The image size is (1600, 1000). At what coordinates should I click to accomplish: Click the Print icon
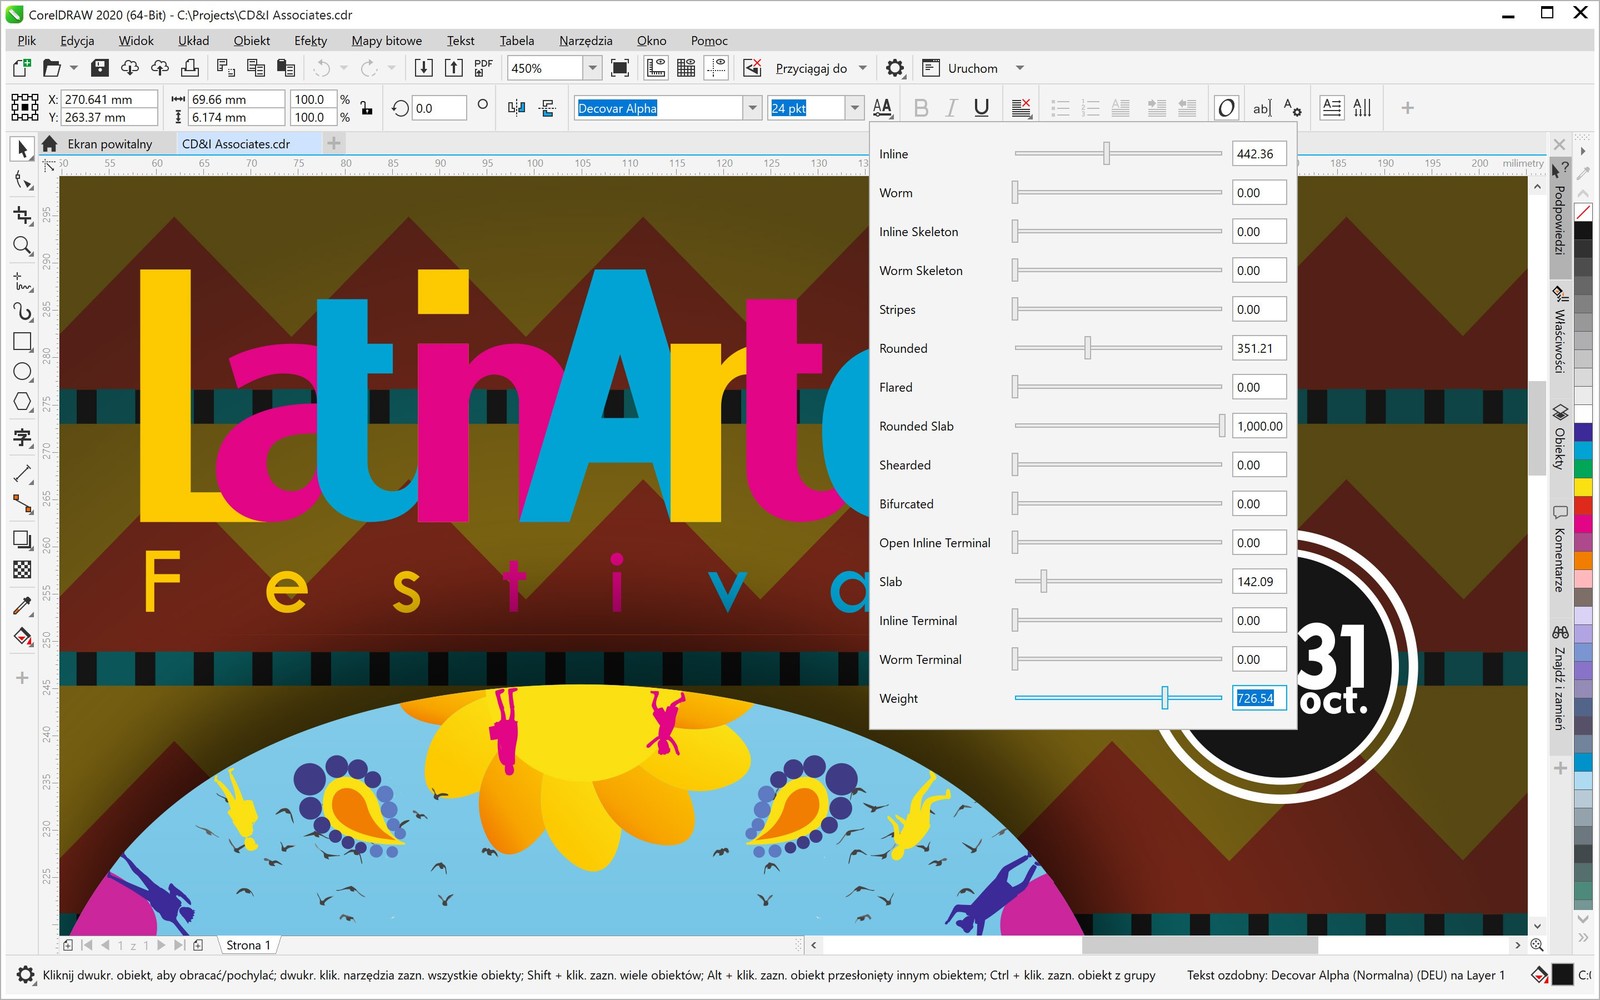(189, 68)
